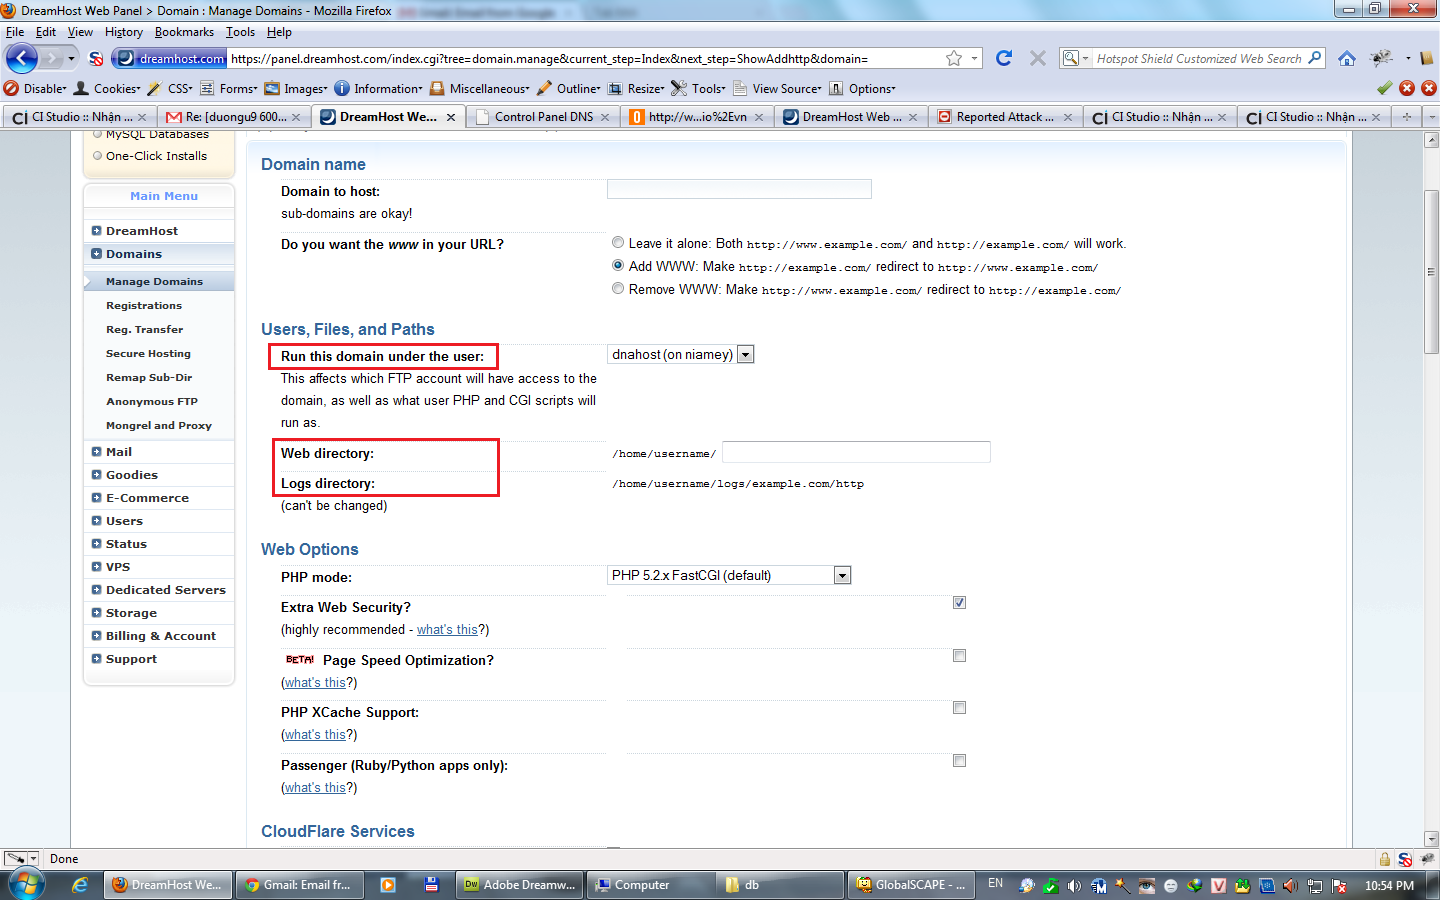Open the Forms developer toolbar menu
The height and width of the screenshot is (900, 1440).
pos(229,88)
